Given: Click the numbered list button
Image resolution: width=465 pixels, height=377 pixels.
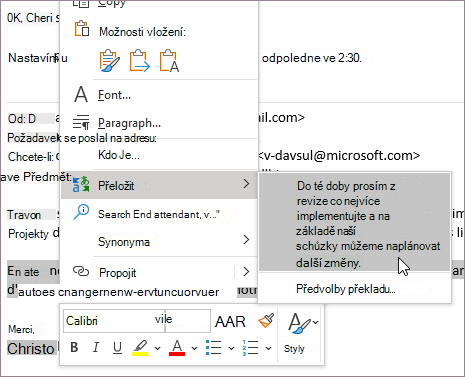Looking at the screenshot, I should pos(250,348).
